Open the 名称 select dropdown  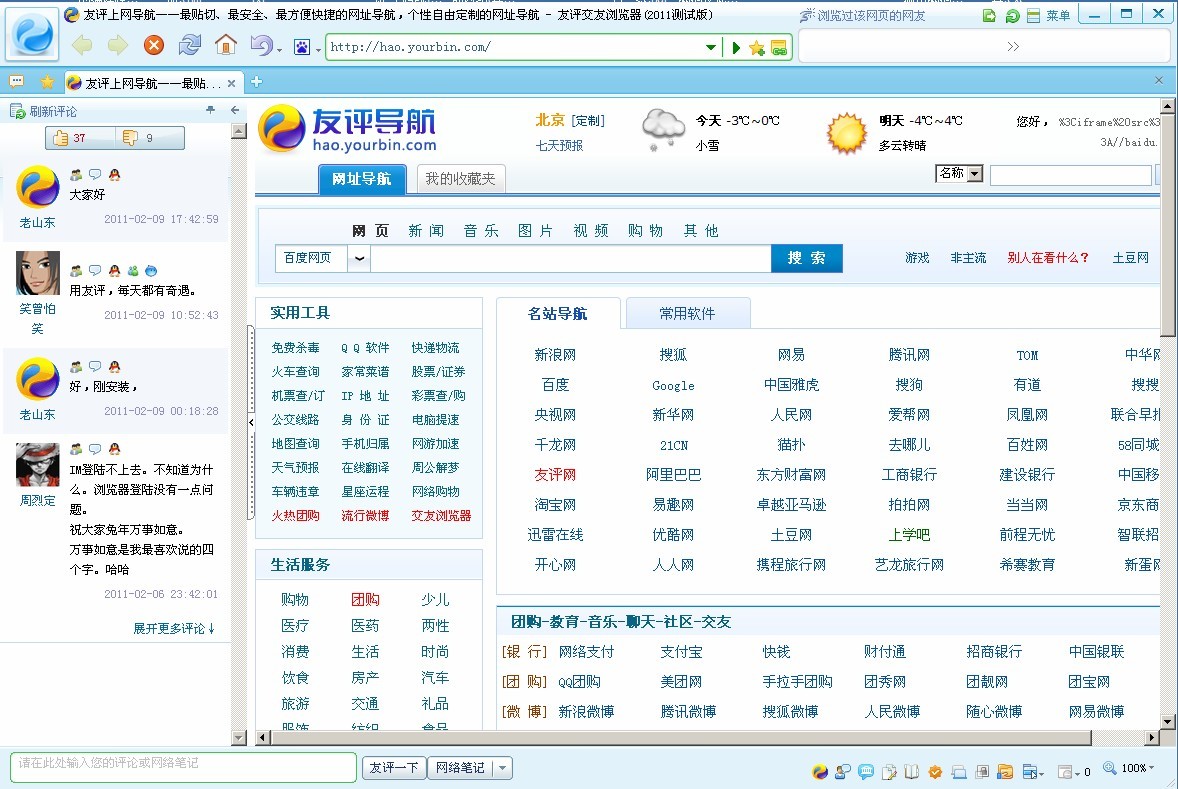point(959,174)
